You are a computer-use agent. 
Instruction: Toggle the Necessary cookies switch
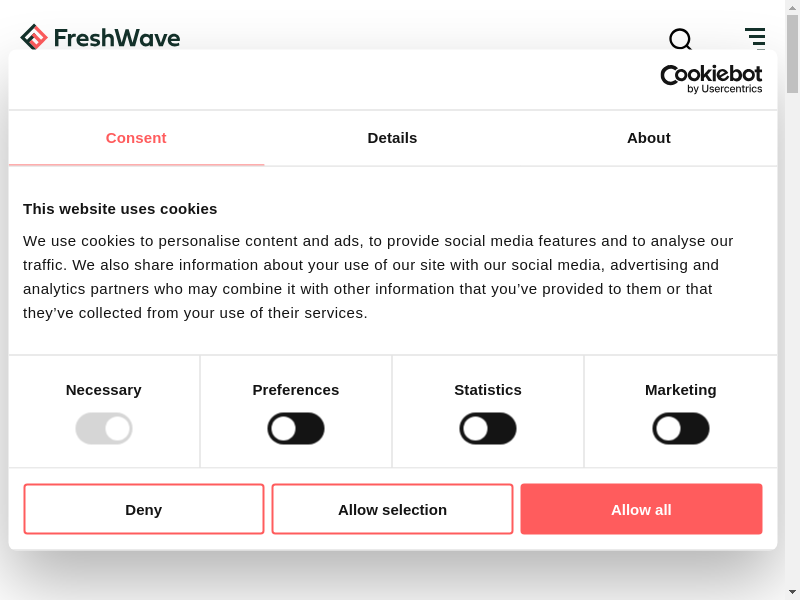(x=104, y=429)
